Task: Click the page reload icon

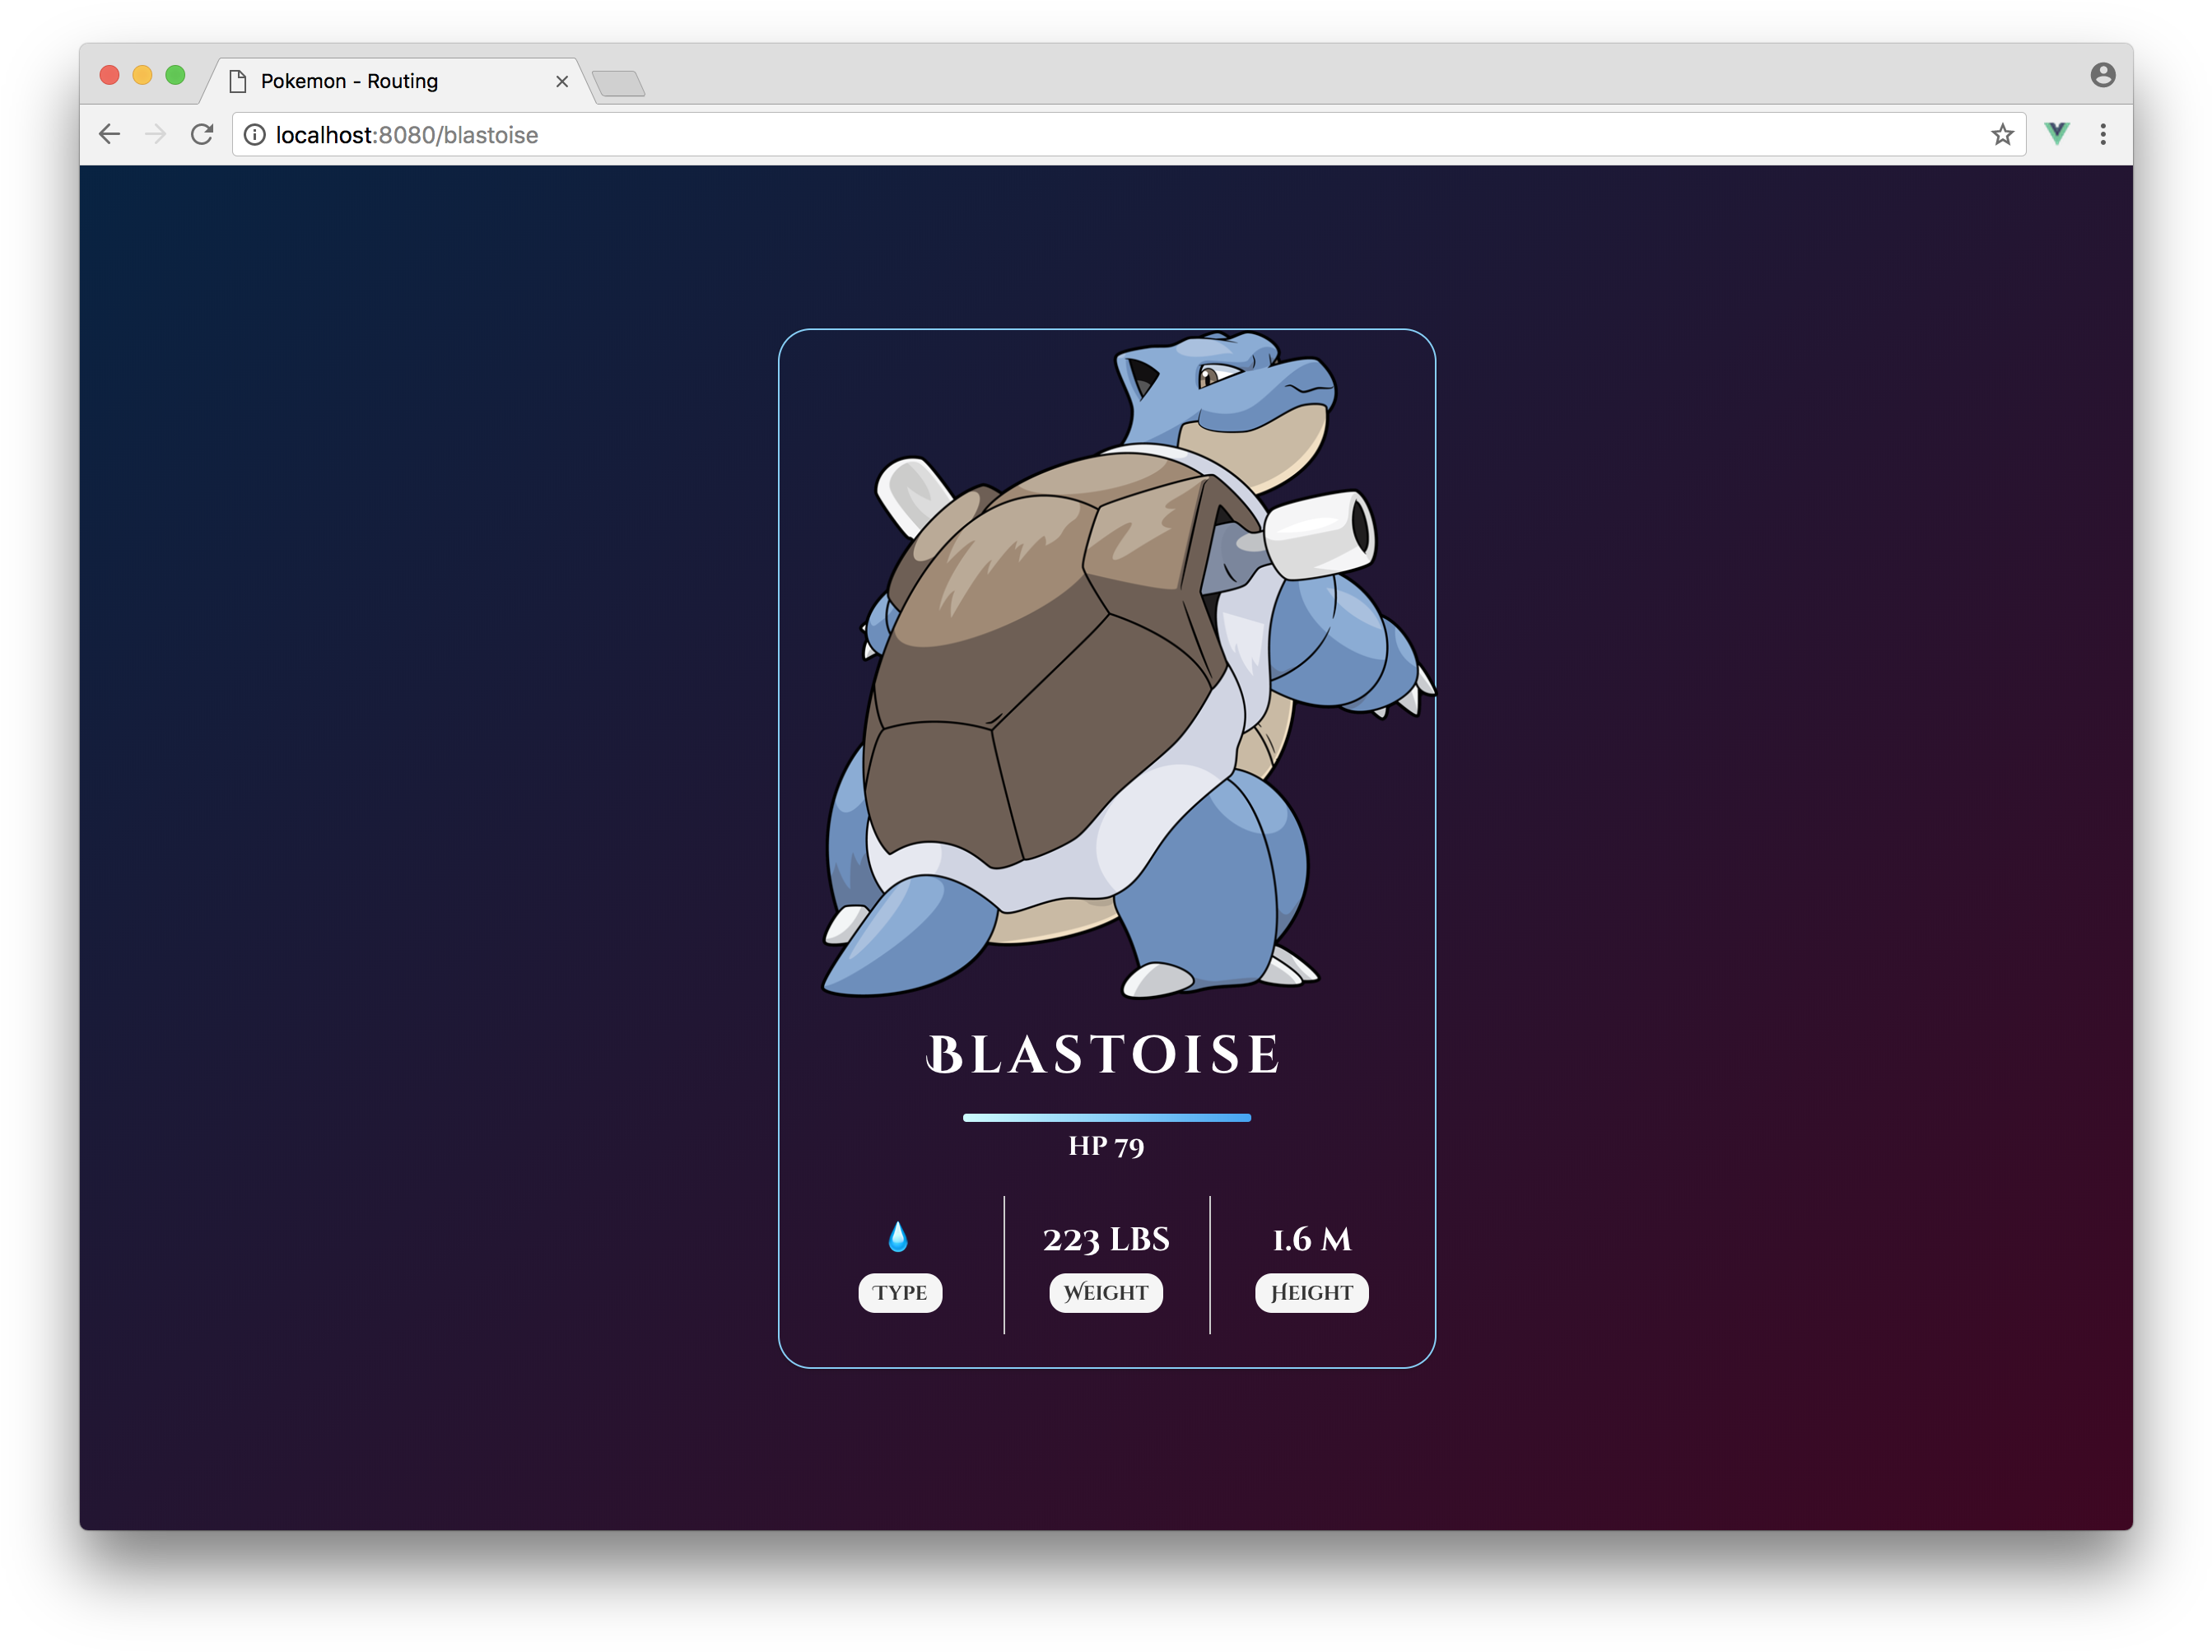Action: [x=203, y=133]
